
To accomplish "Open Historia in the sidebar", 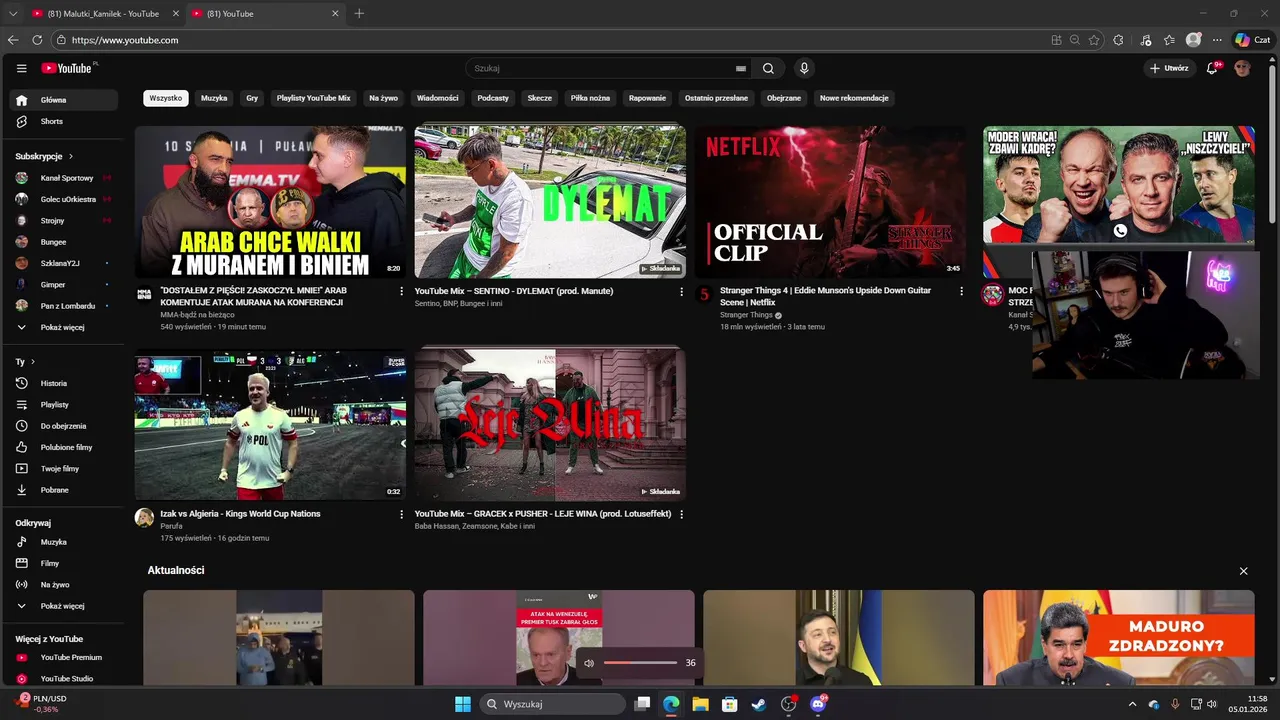I will point(64,383).
